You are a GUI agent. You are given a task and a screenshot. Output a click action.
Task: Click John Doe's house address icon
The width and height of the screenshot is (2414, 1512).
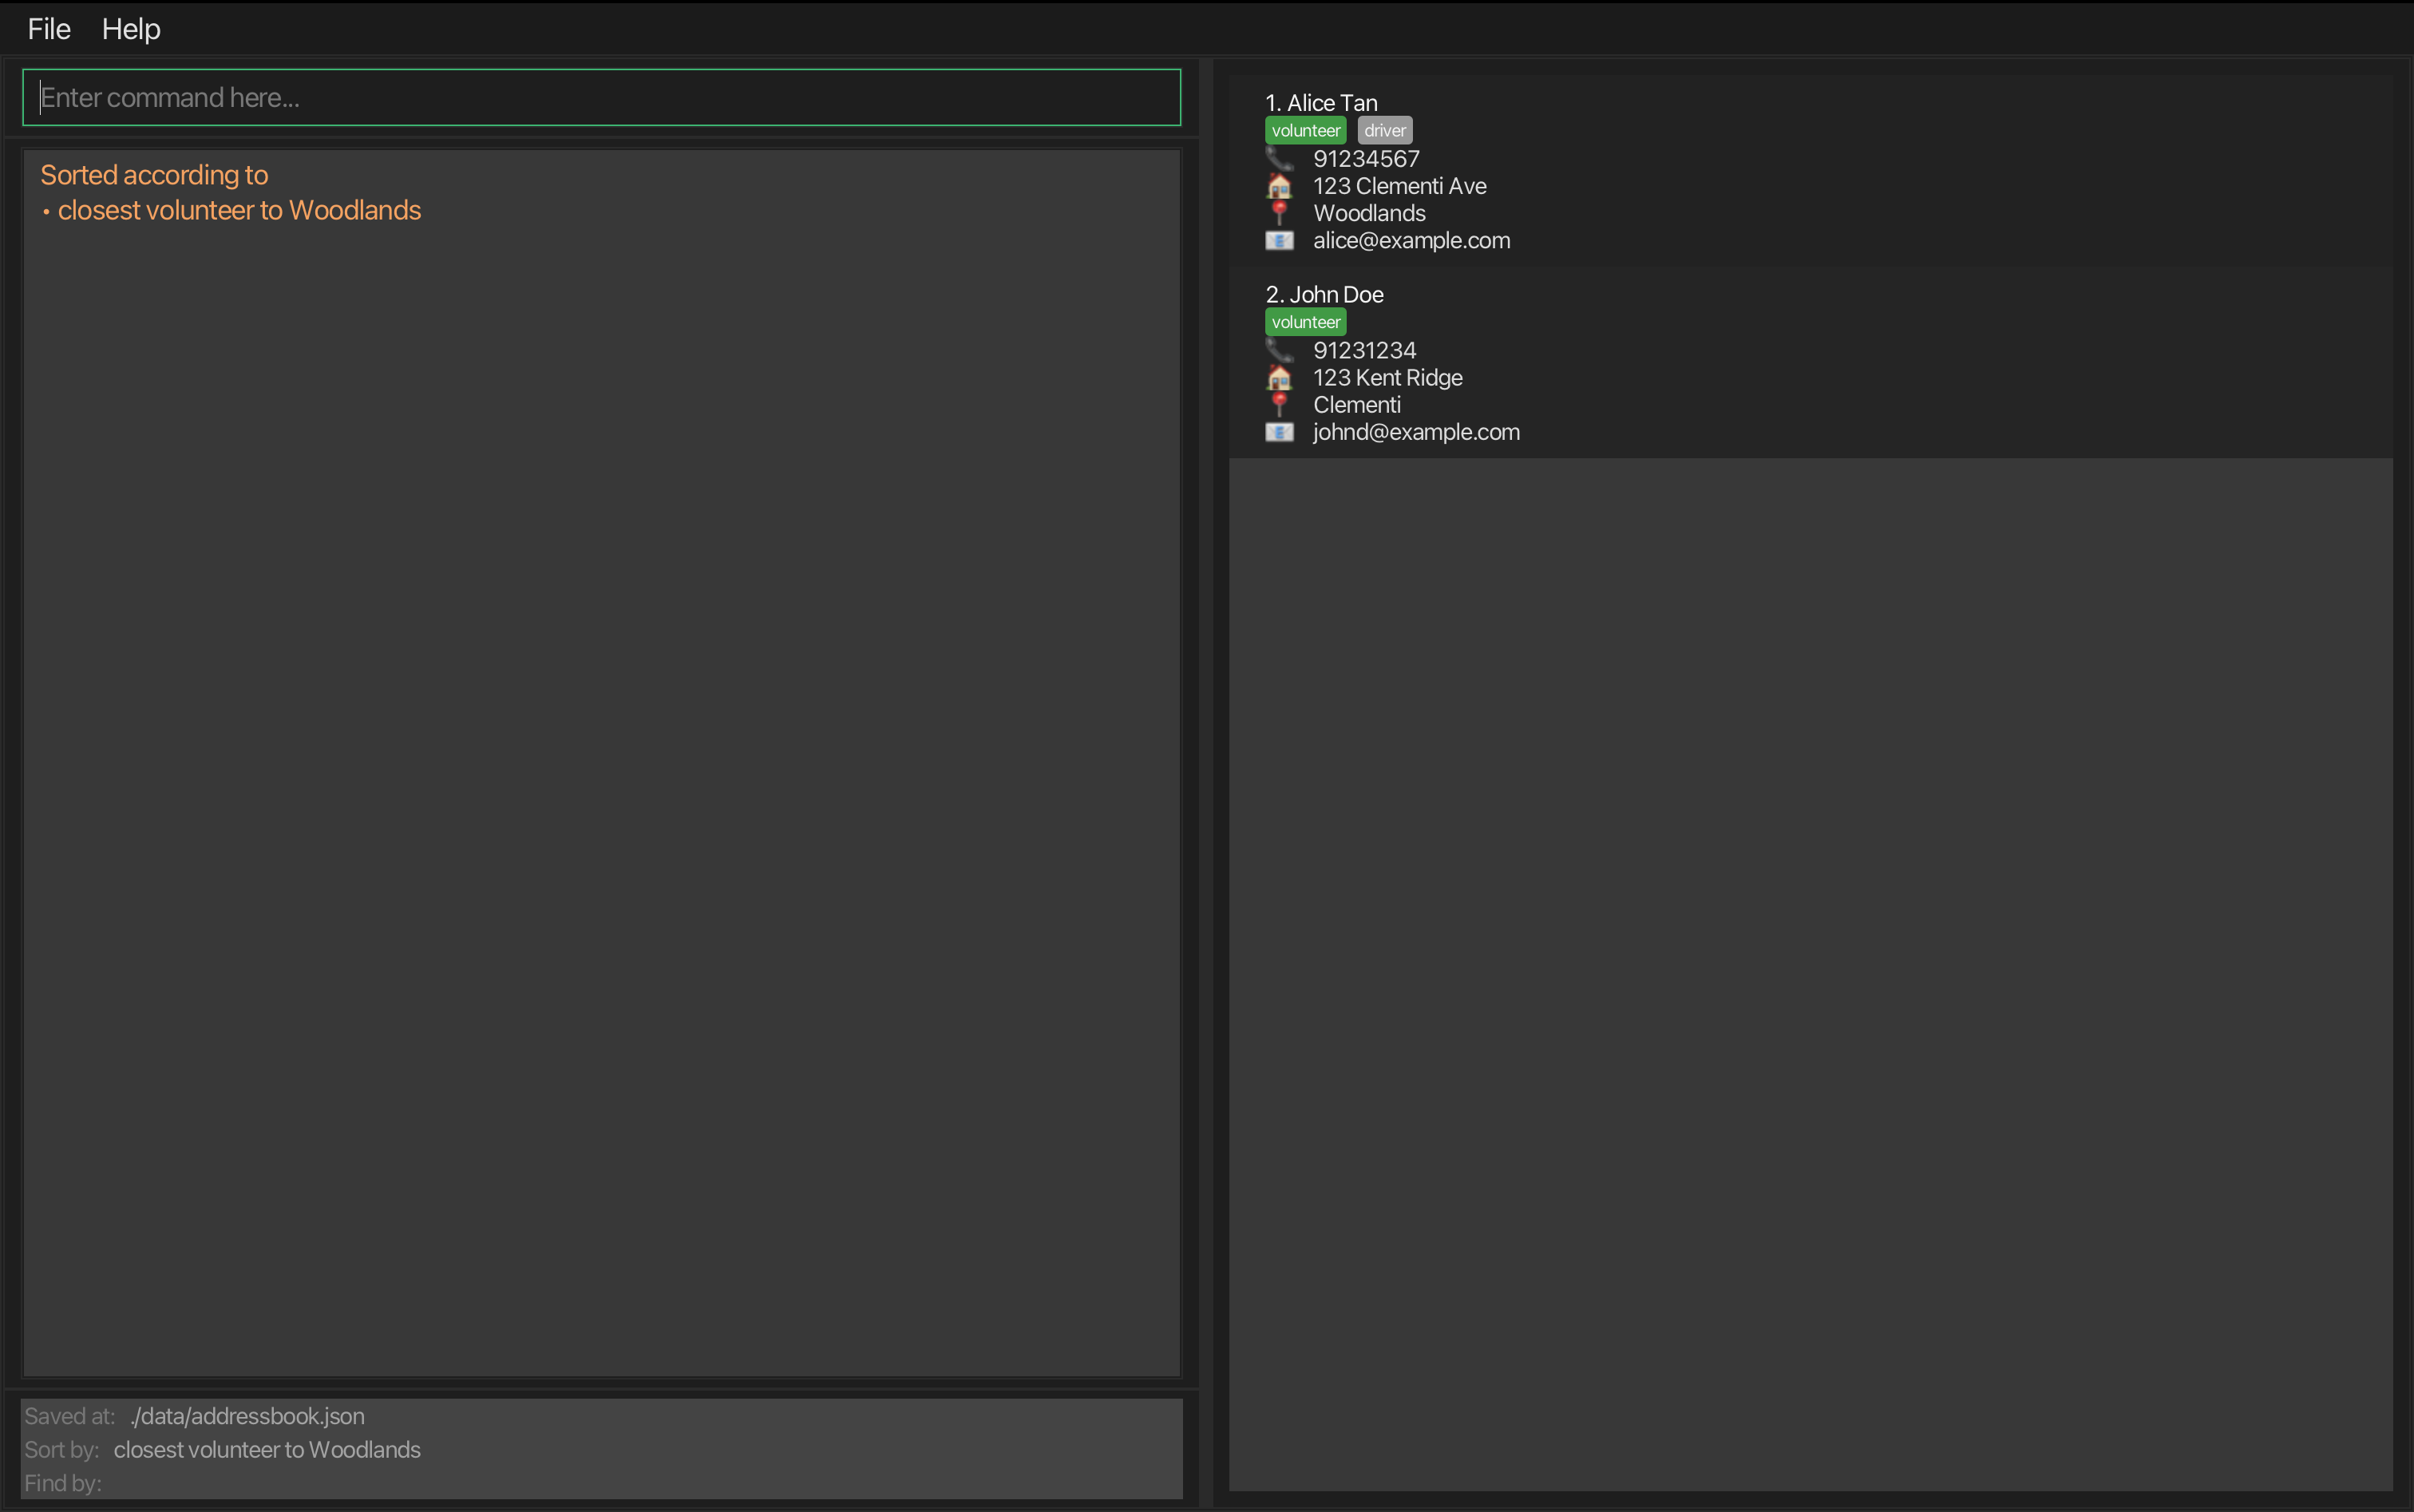click(x=1279, y=378)
